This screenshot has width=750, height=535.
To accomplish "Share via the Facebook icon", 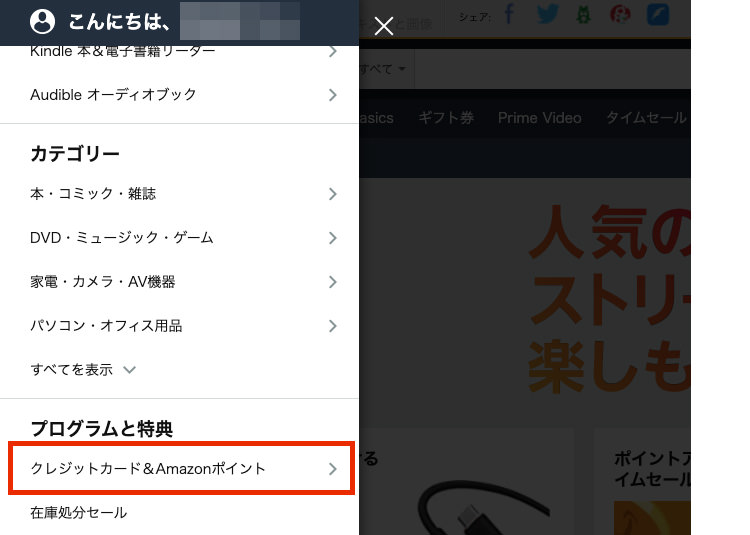I will [509, 14].
